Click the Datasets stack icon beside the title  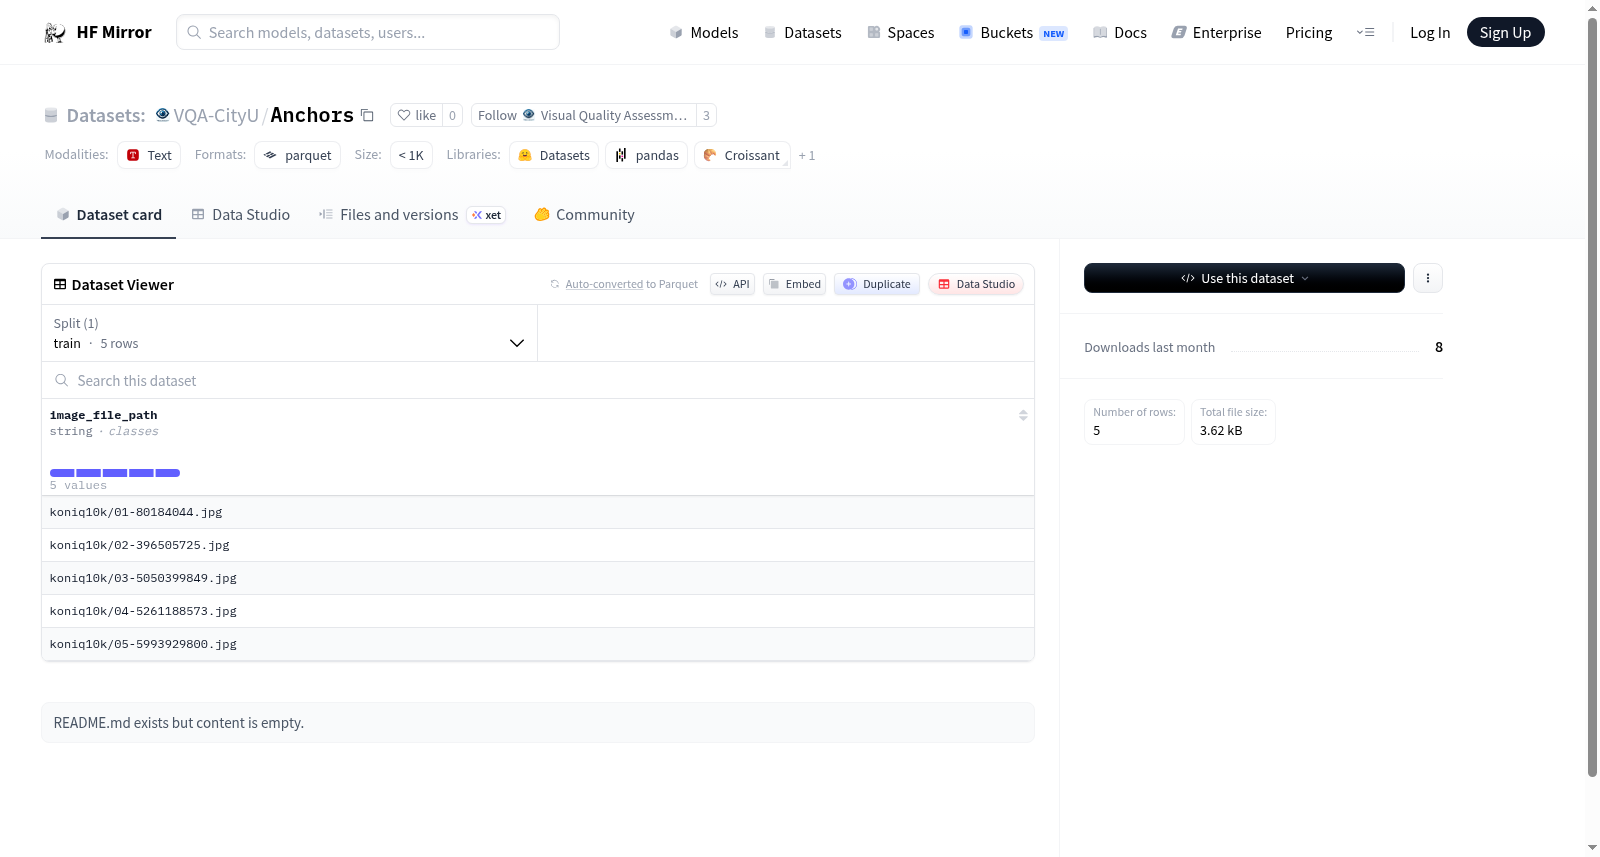(51, 116)
